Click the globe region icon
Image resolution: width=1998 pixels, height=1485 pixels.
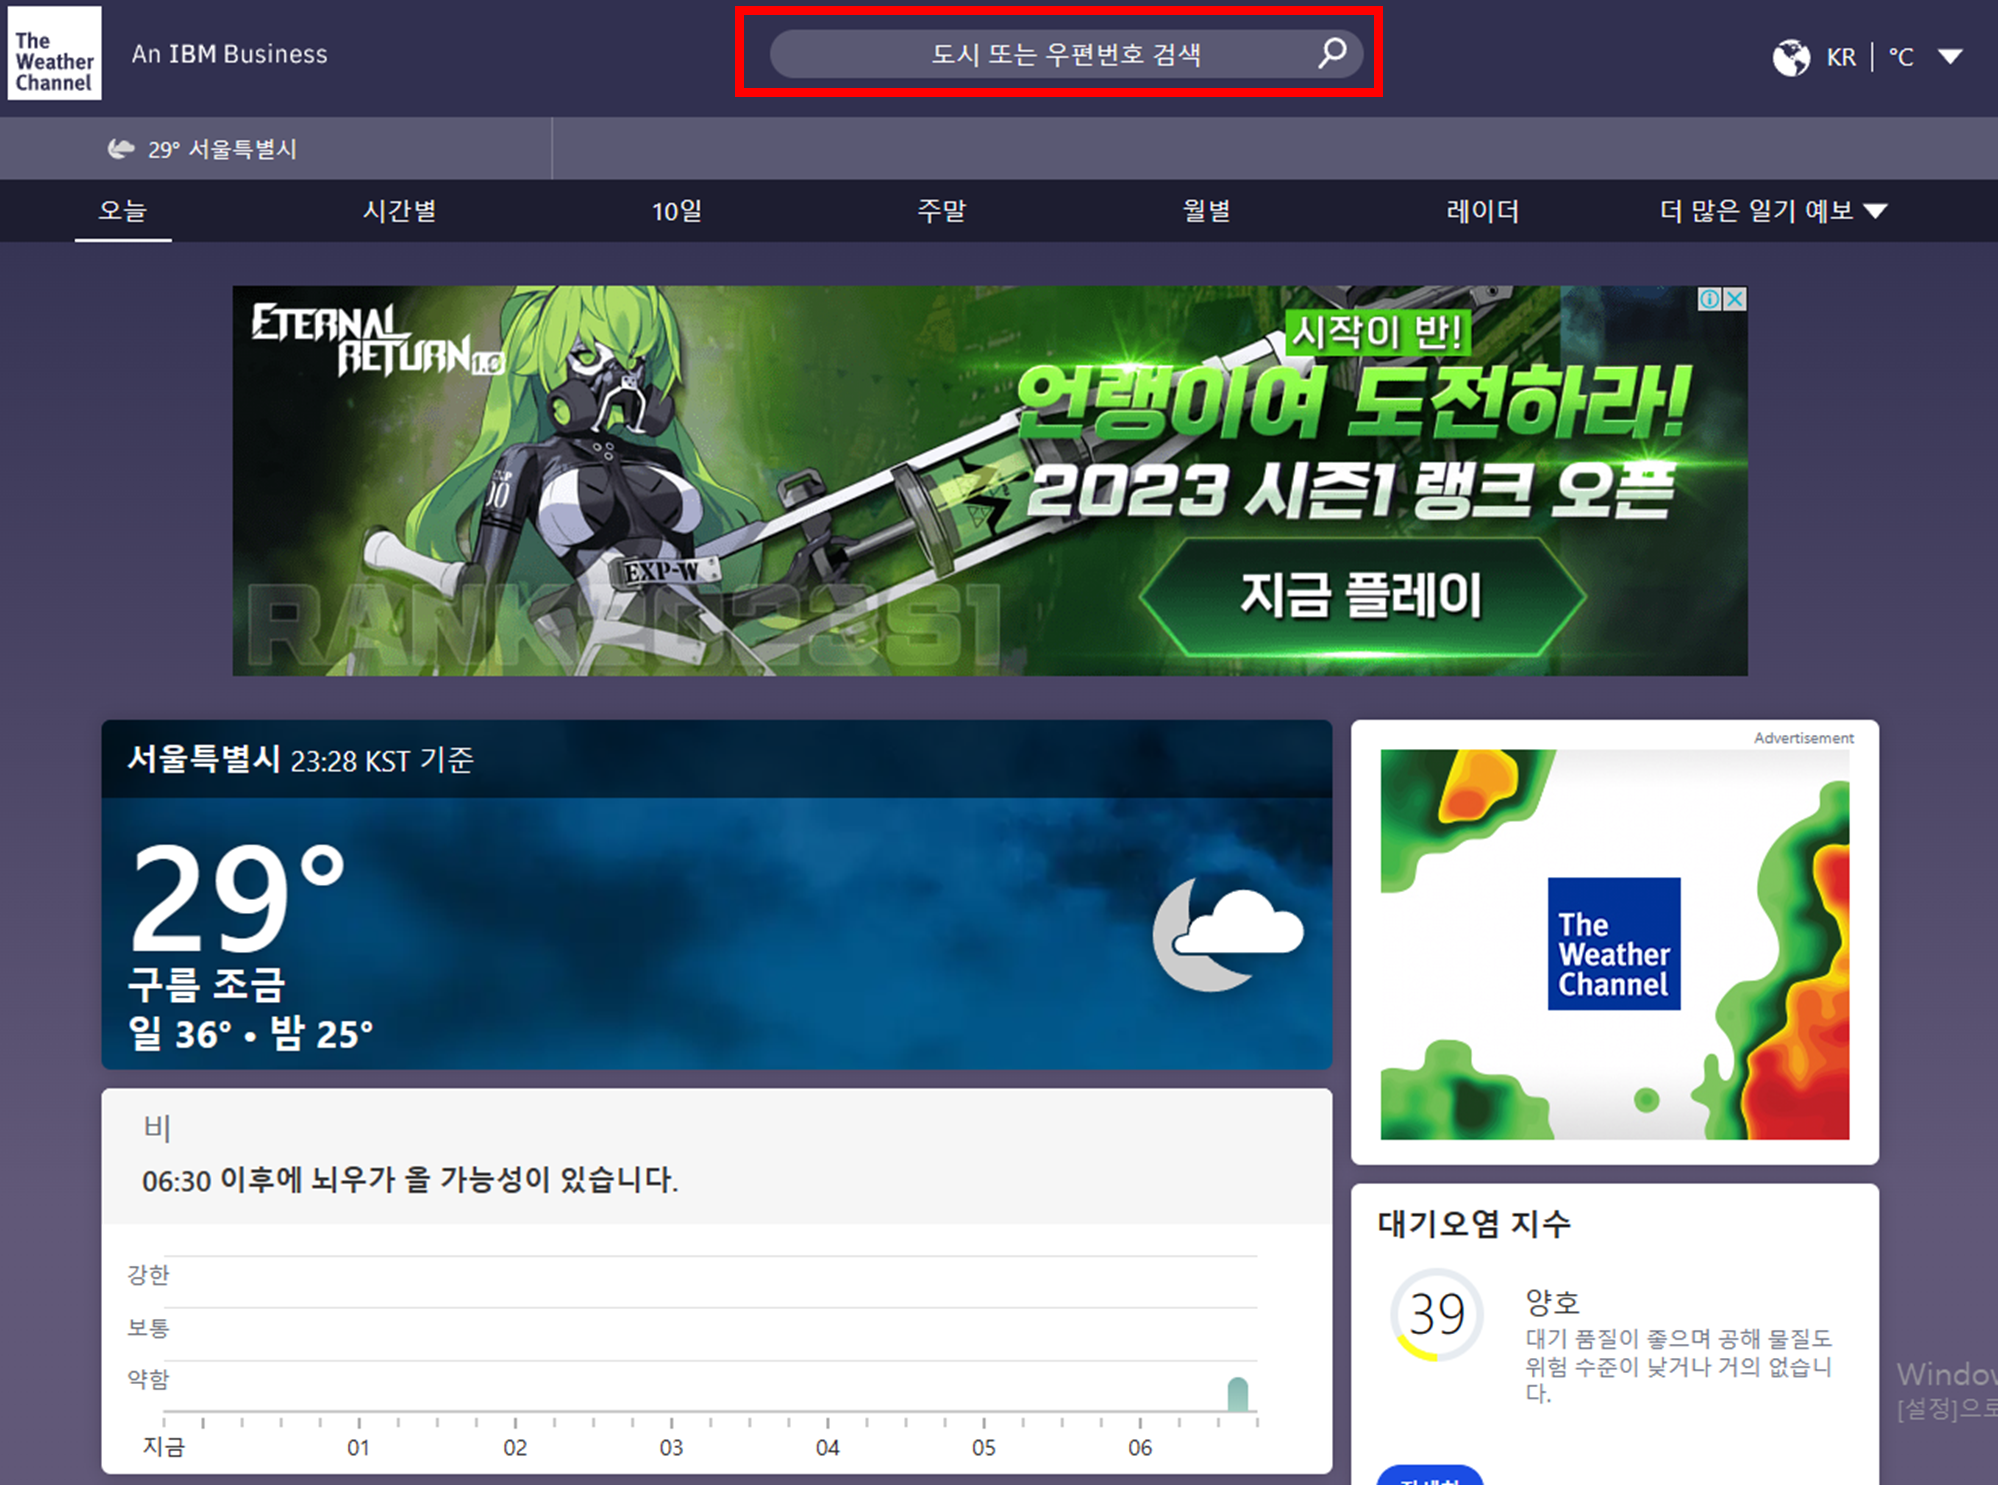pyautogui.click(x=1791, y=57)
